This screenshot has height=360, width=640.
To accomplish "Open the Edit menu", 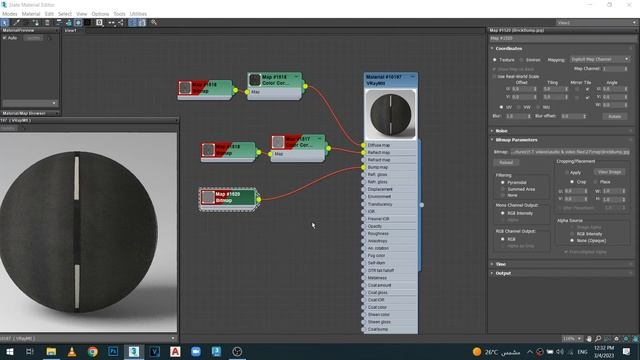I will (49, 14).
